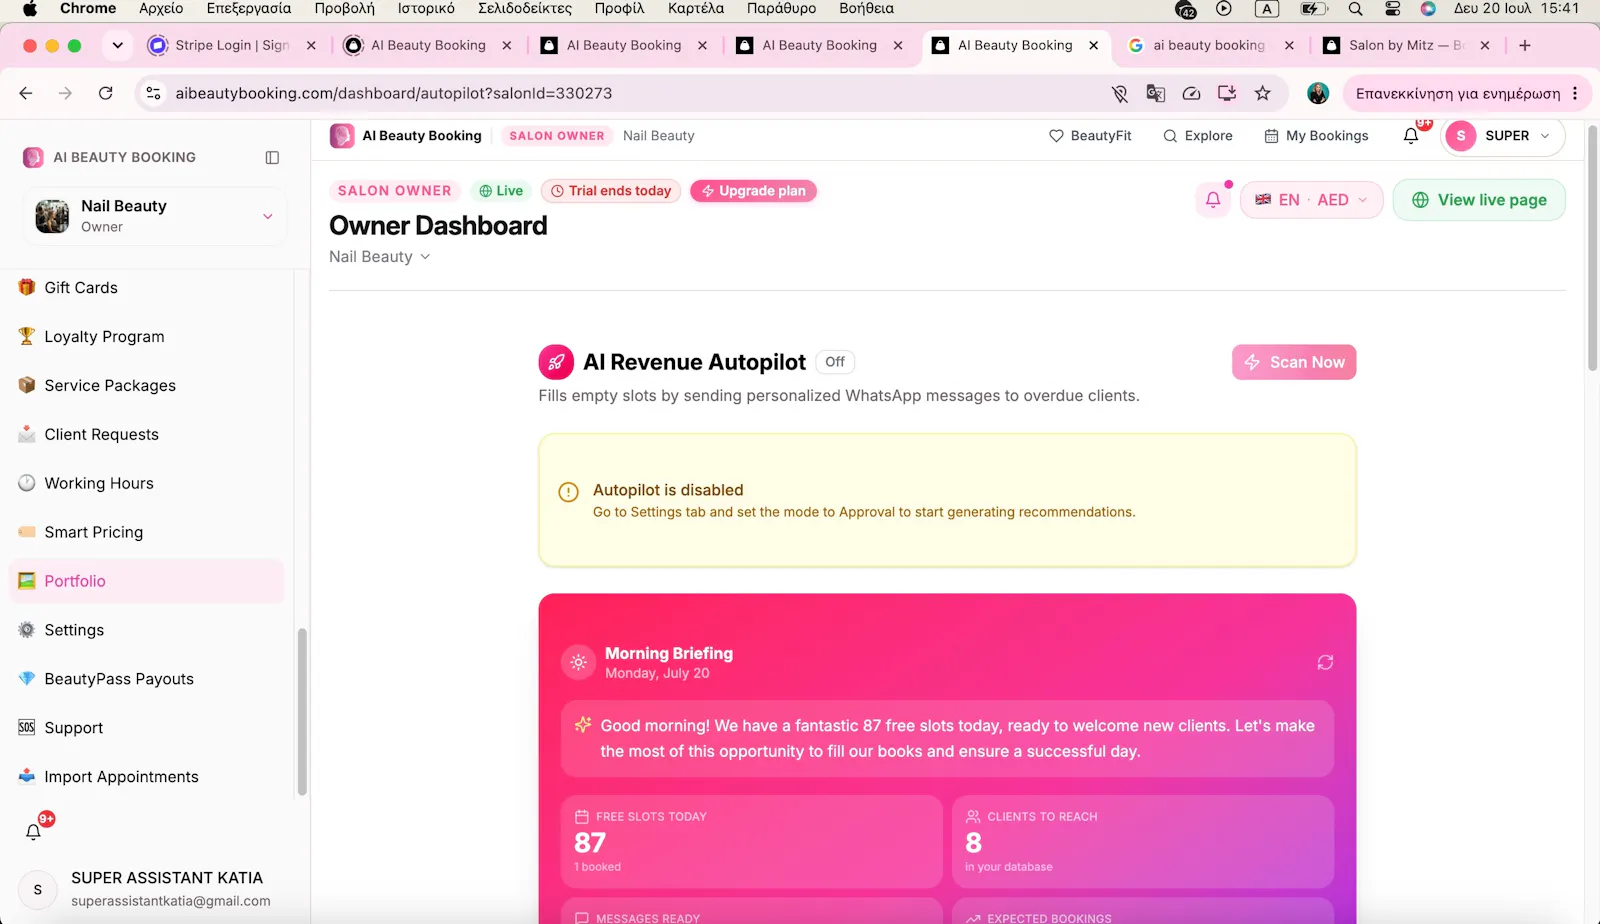1600x924 pixels.
Task: Switch to the Stripe Login tab
Action: click(x=232, y=45)
